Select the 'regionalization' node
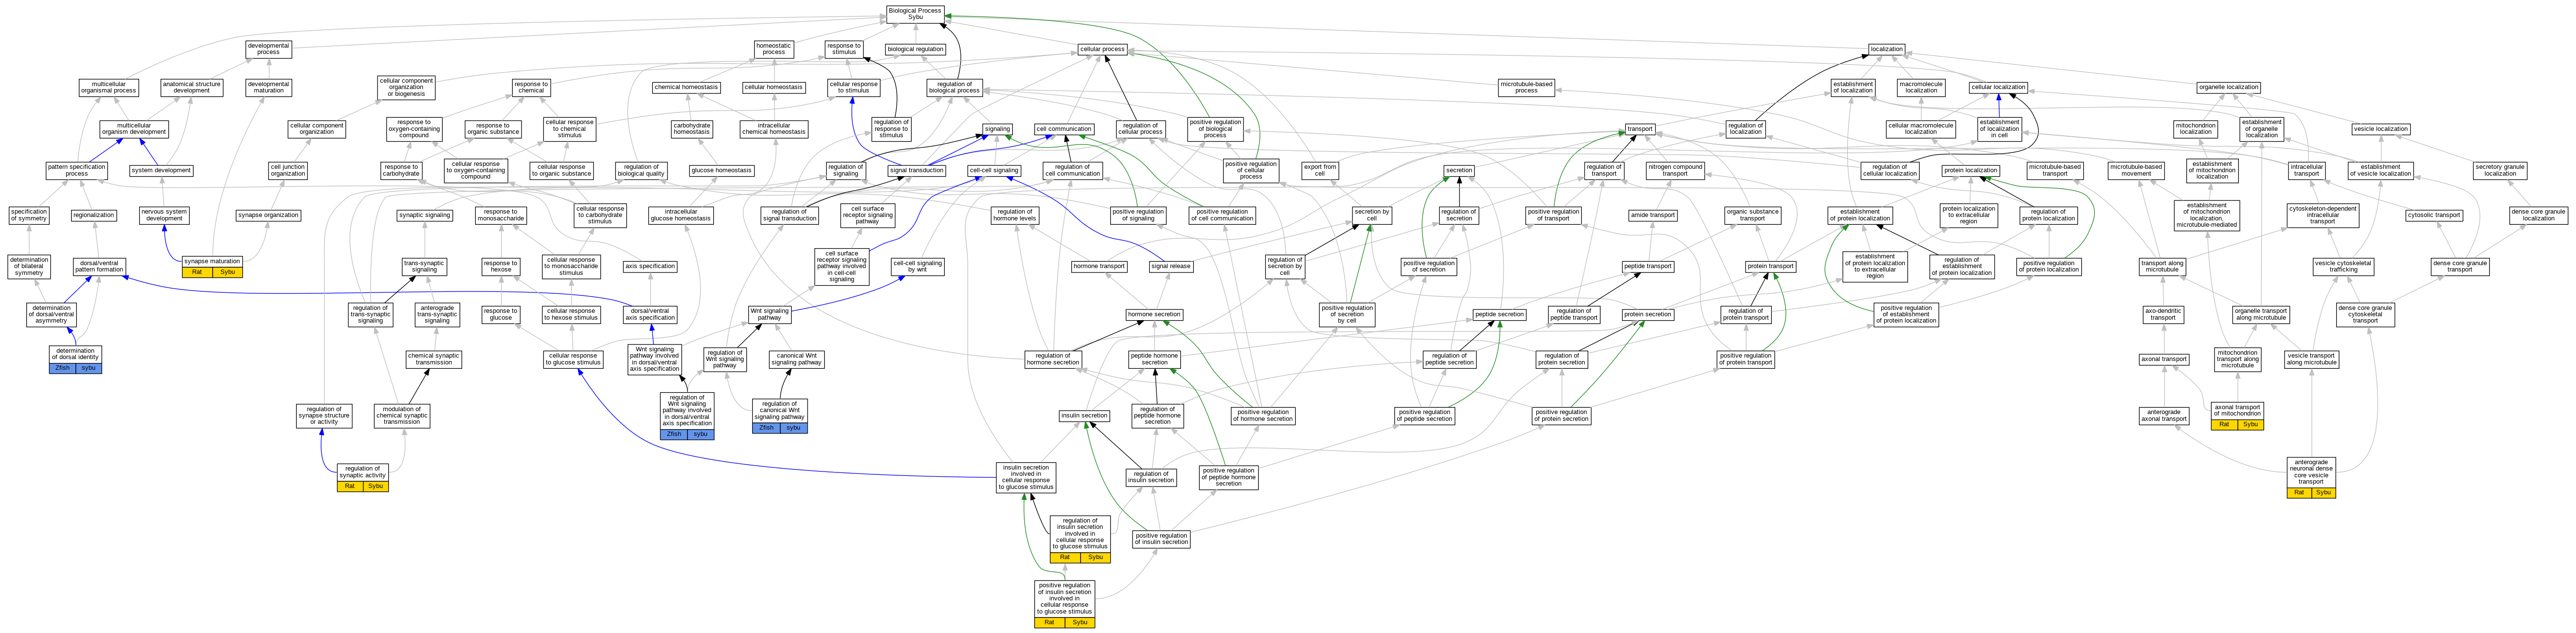The image size is (2576, 633). (x=94, y=215)
